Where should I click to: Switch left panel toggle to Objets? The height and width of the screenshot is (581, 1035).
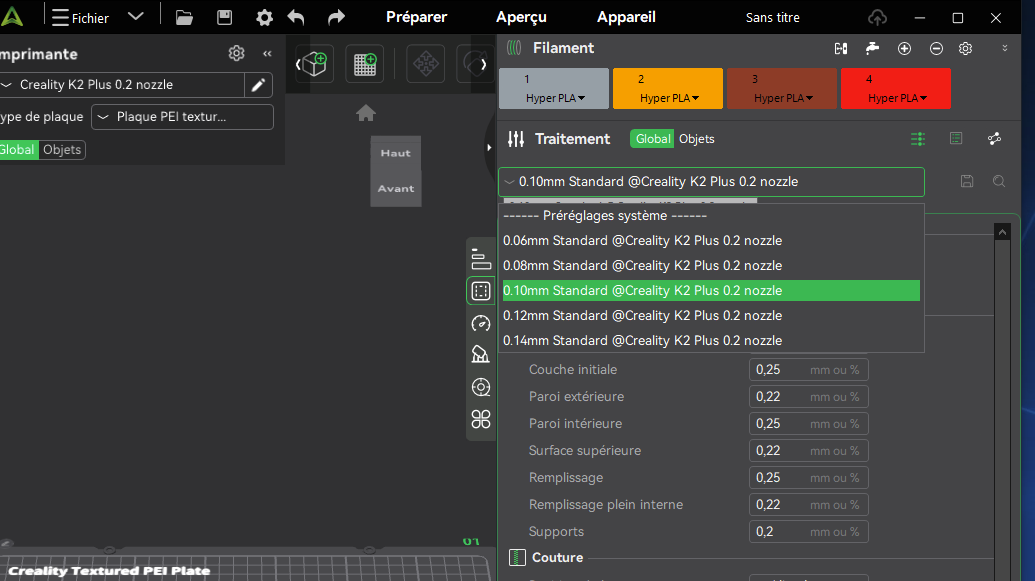tap(62, 150)
